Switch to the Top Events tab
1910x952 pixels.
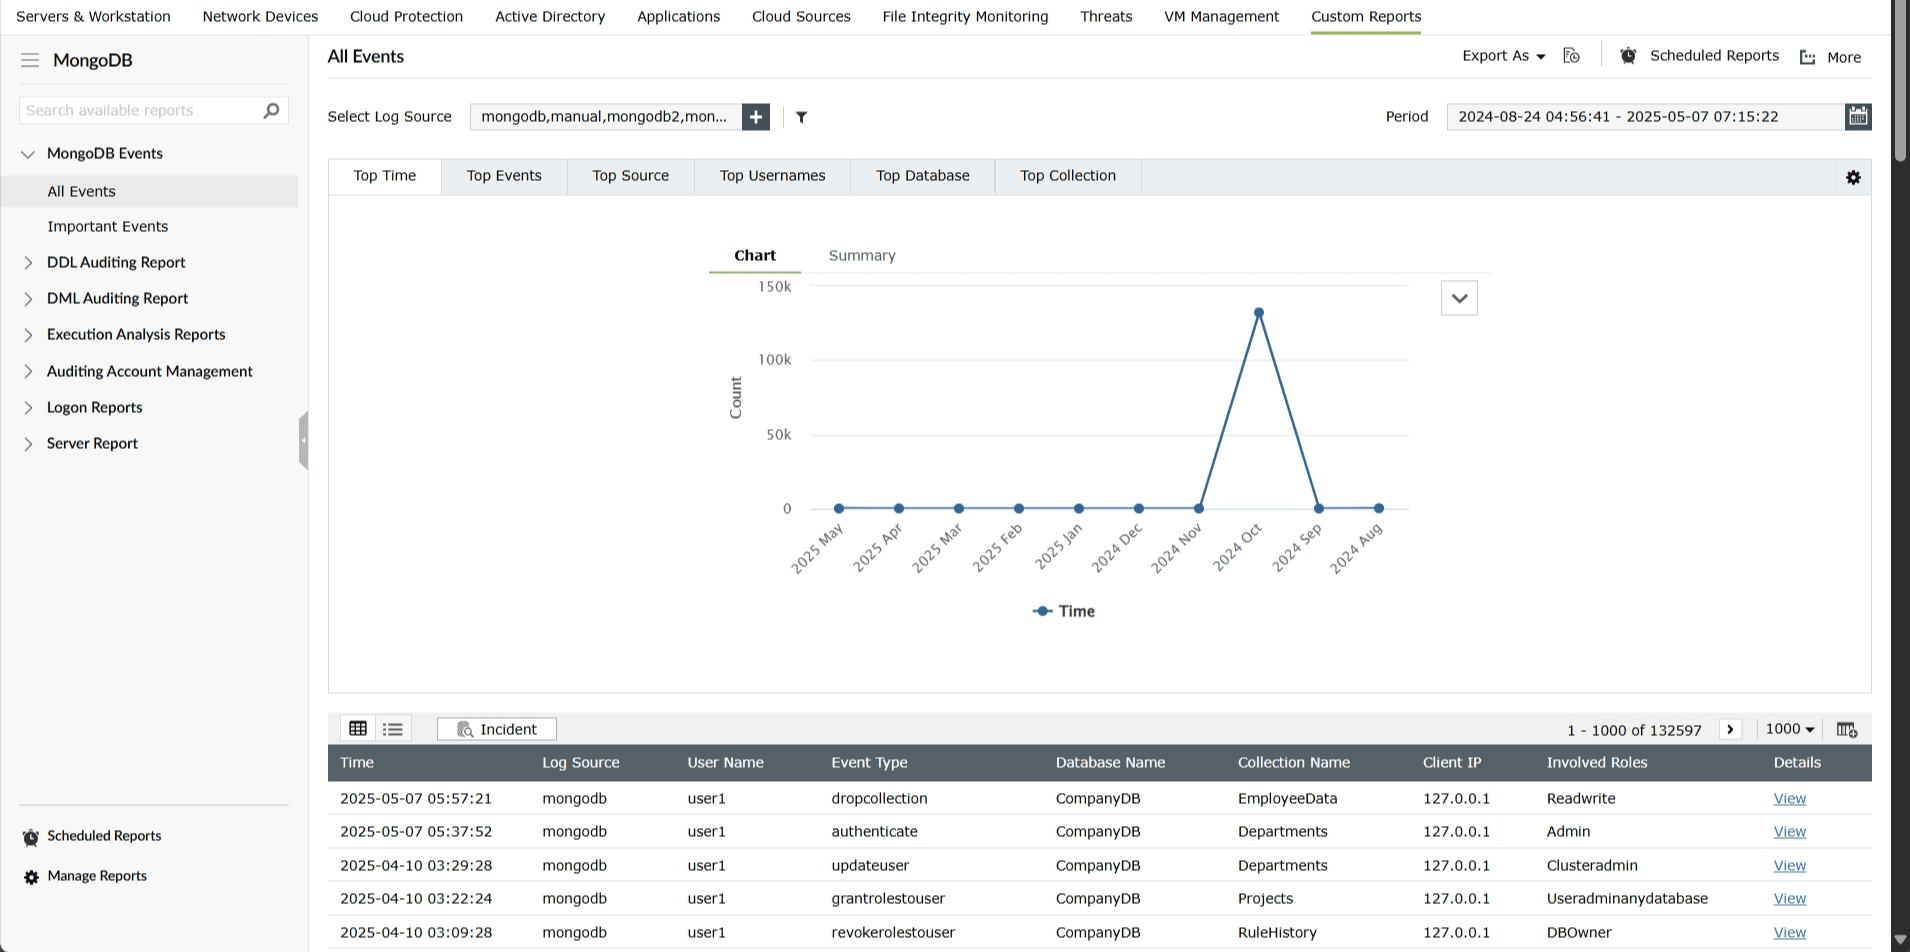(504, 176)
